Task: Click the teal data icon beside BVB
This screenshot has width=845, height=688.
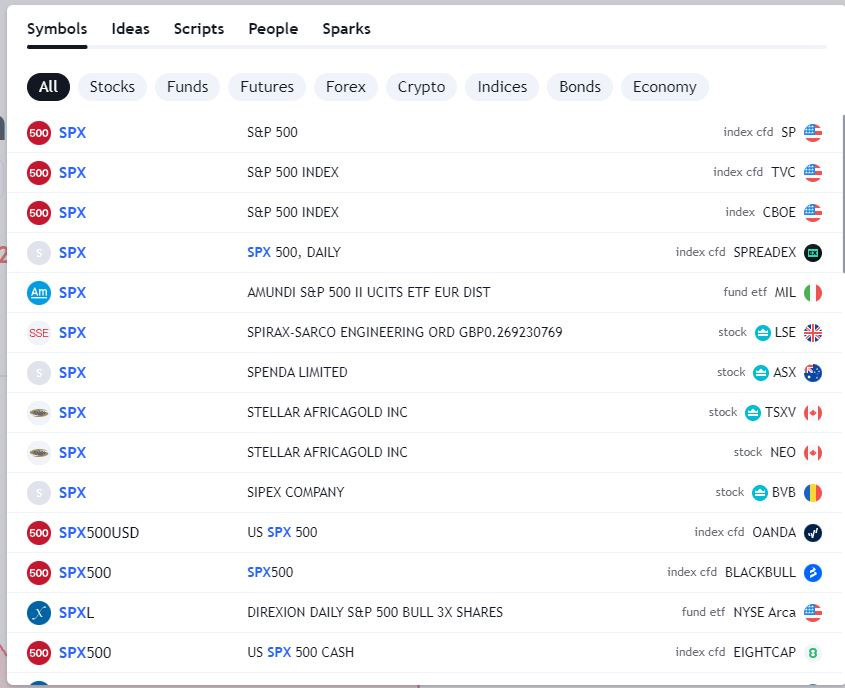Action: pos(759,492)
